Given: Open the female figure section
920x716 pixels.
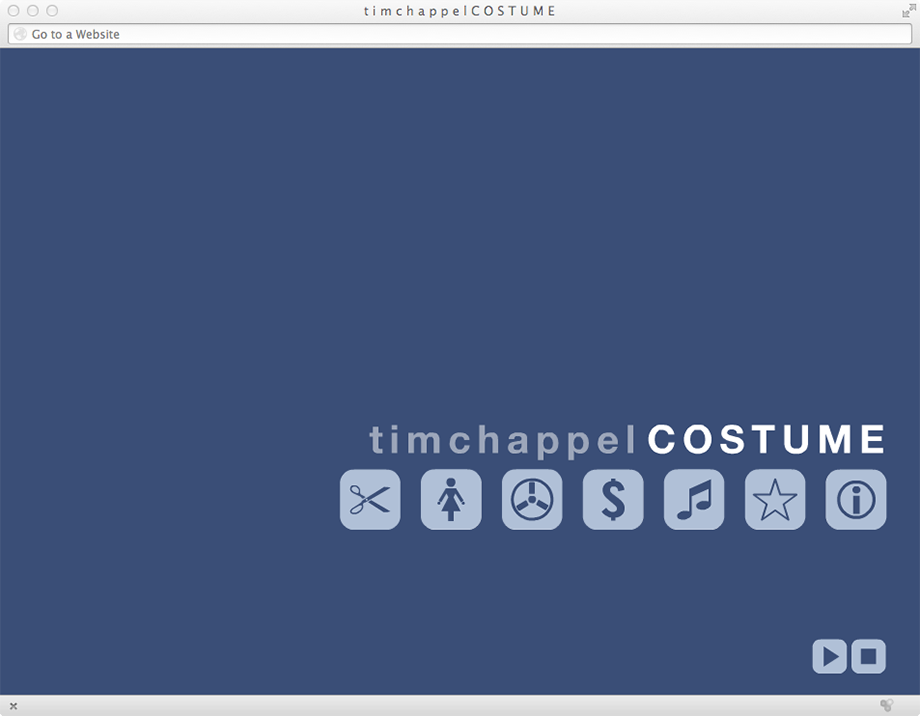Looking at the screenshot, I should click(x=450, y=499).
